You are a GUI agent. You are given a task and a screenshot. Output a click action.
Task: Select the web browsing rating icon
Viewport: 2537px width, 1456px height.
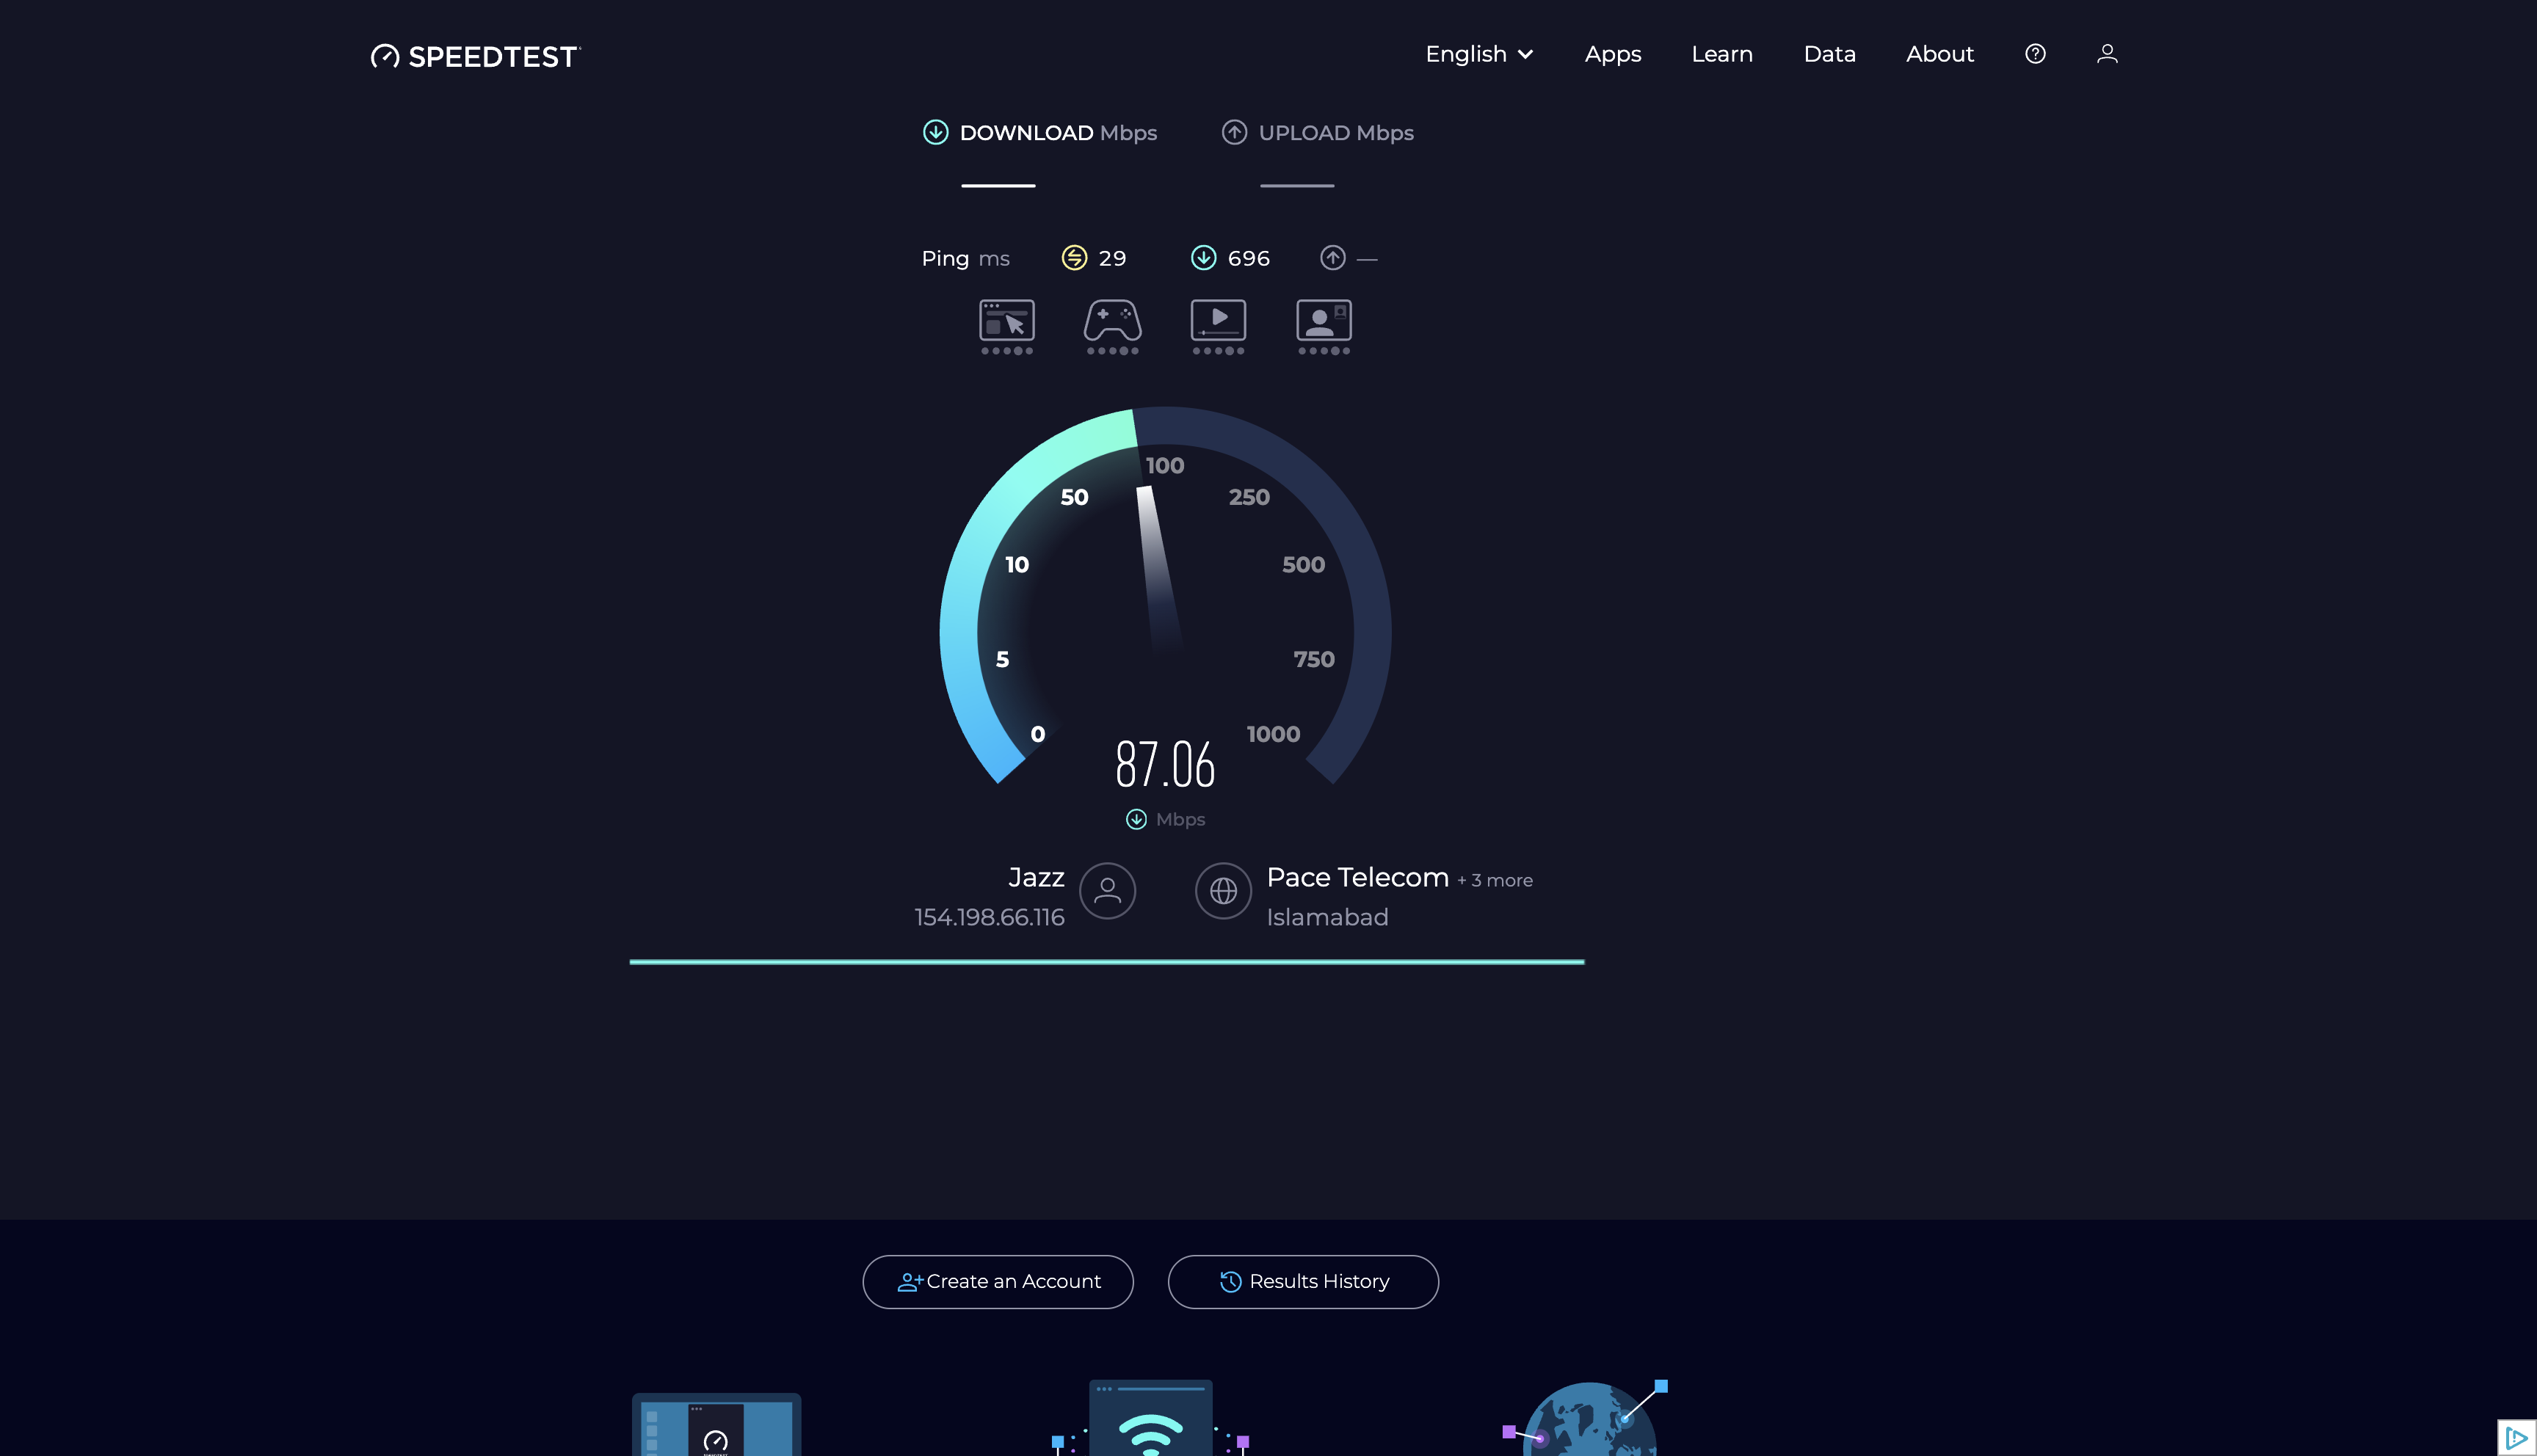(1006, 326)
